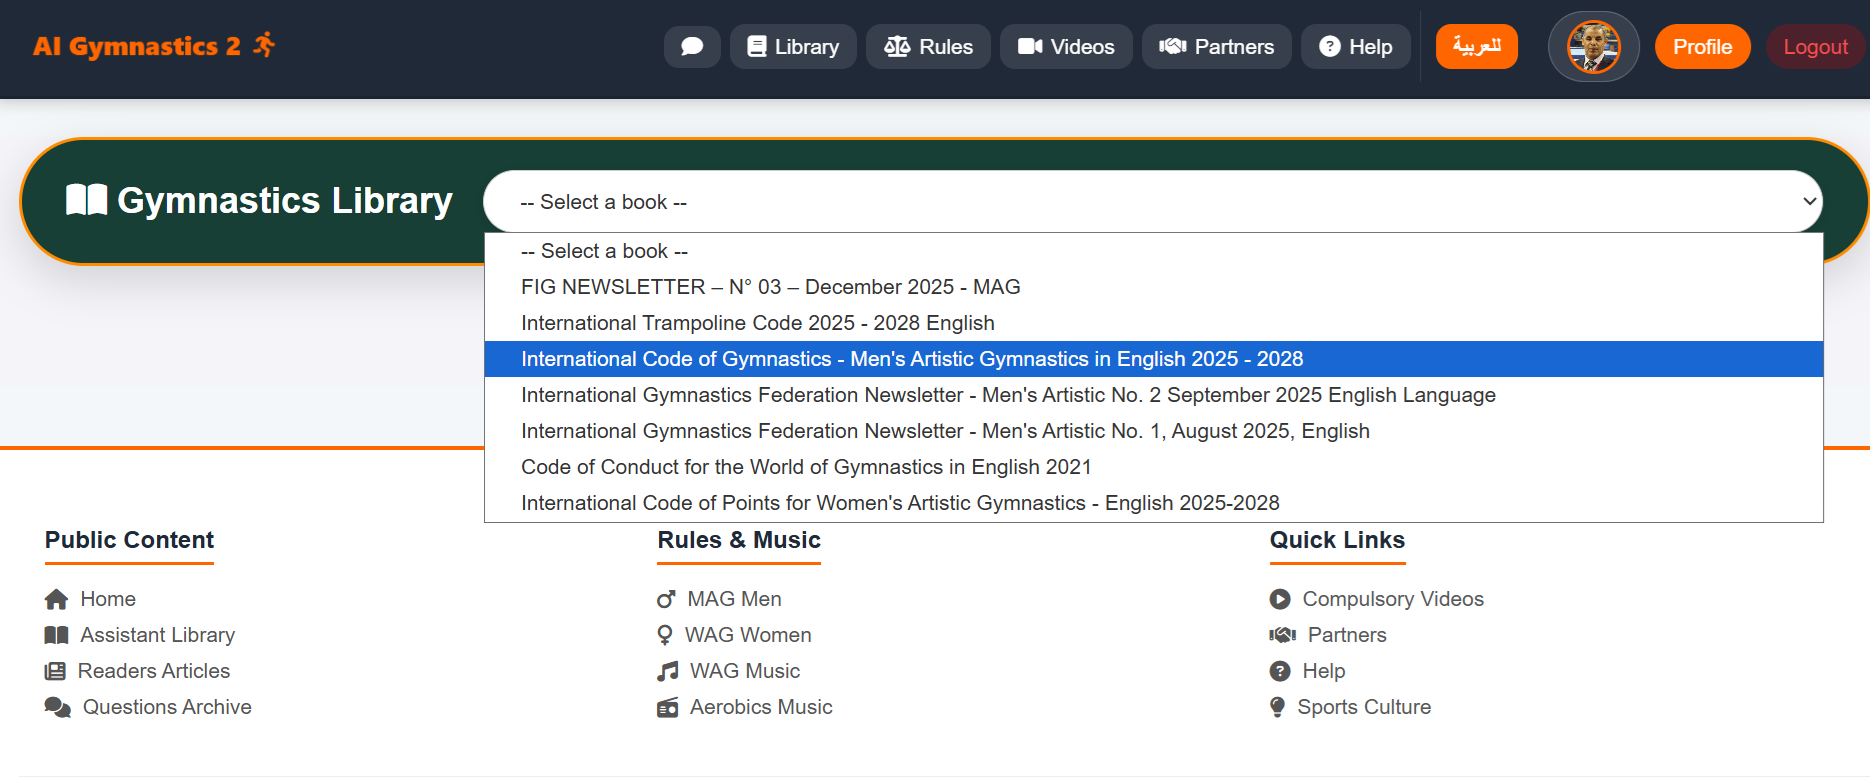Switch language with the Arabic button
1870x784 pixels.
pos(1477,47)
